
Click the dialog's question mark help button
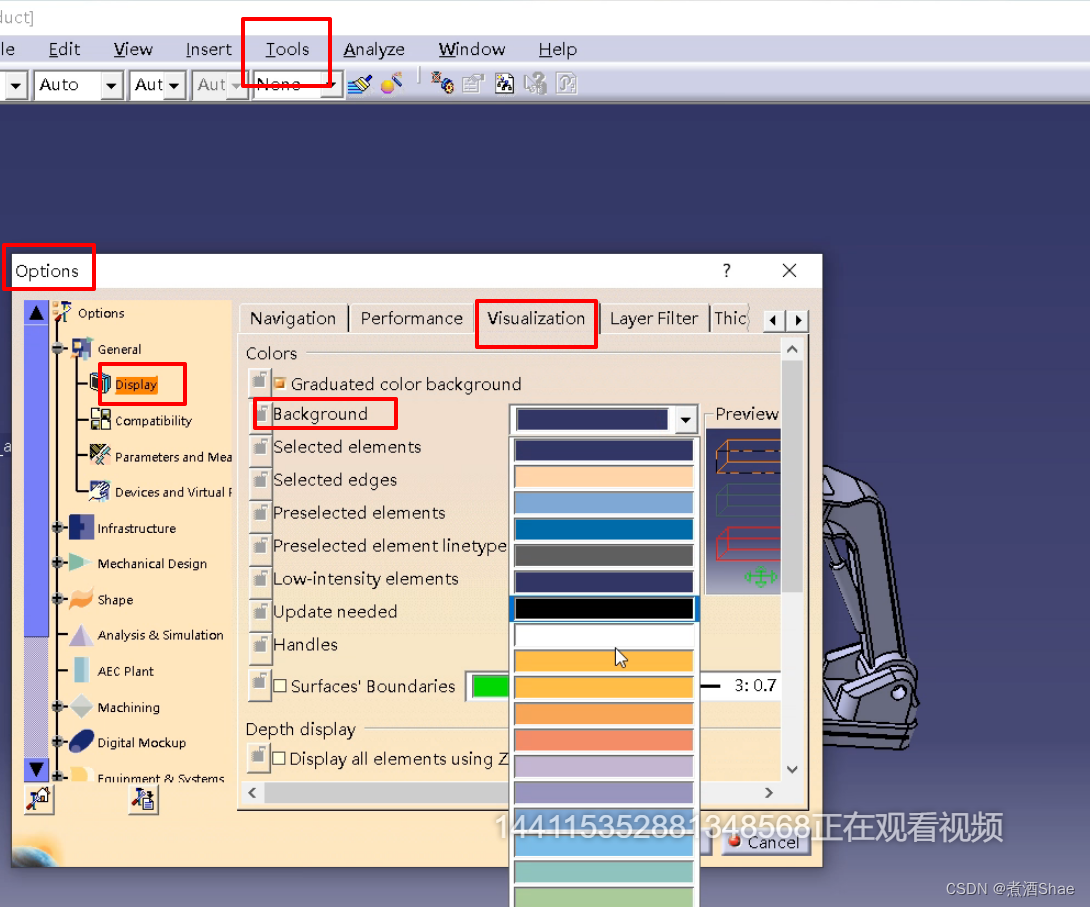[x=727, y=270]
